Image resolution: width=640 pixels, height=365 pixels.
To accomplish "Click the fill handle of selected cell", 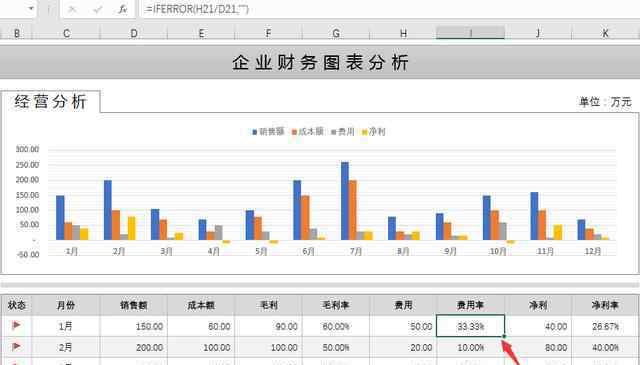I will click(x=504, y=336).
